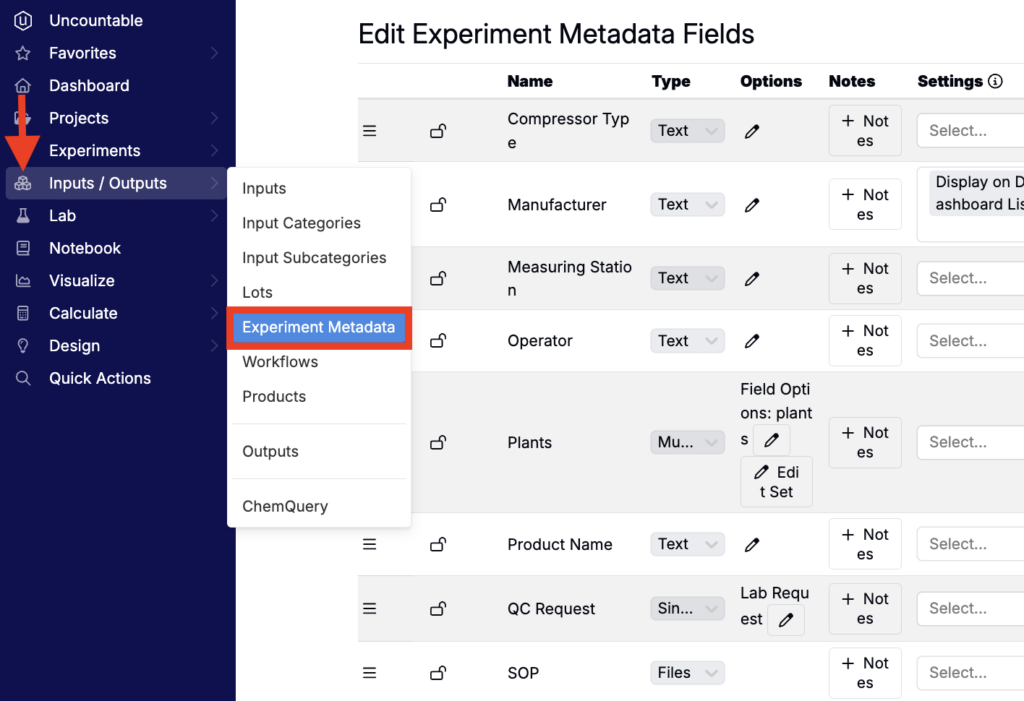Click pencil edit icon for Compressor Type
Image resolution: width=1024 pixels, height=701 pixels.
(752, 131)
